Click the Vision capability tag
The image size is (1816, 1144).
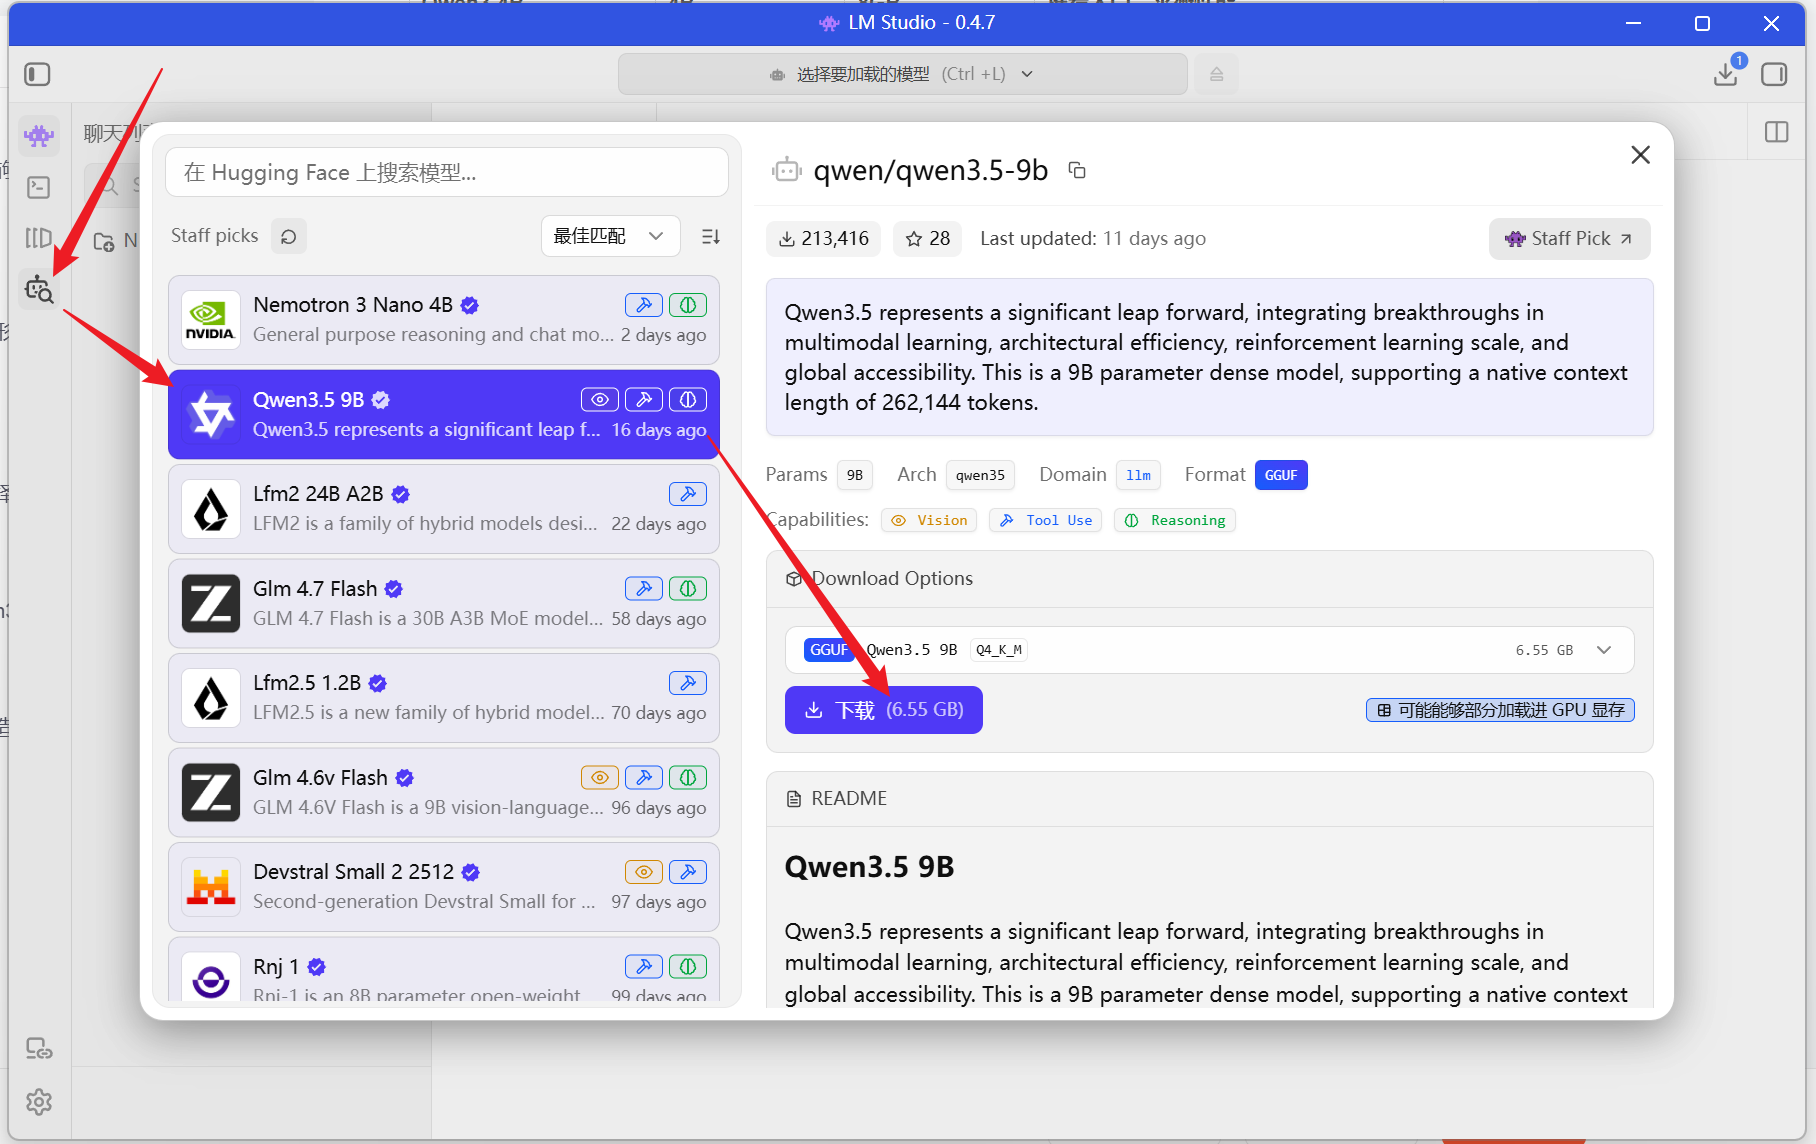click(x=929, y=520)
